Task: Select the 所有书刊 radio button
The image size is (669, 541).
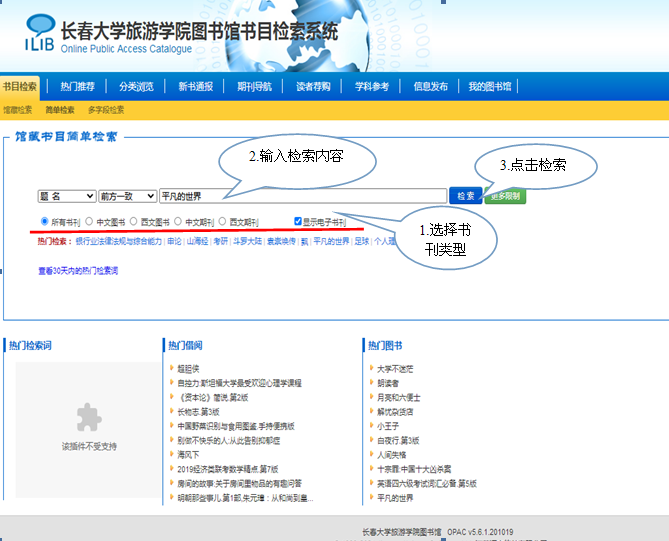Action: 44,221
